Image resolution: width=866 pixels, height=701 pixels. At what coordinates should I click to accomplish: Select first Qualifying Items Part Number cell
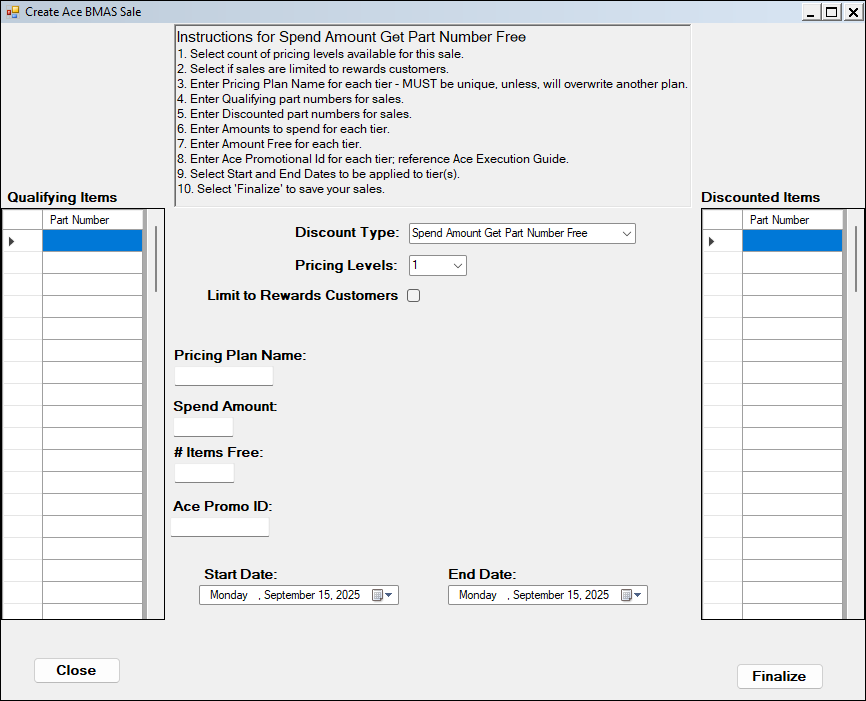click(x=93, y=241)
